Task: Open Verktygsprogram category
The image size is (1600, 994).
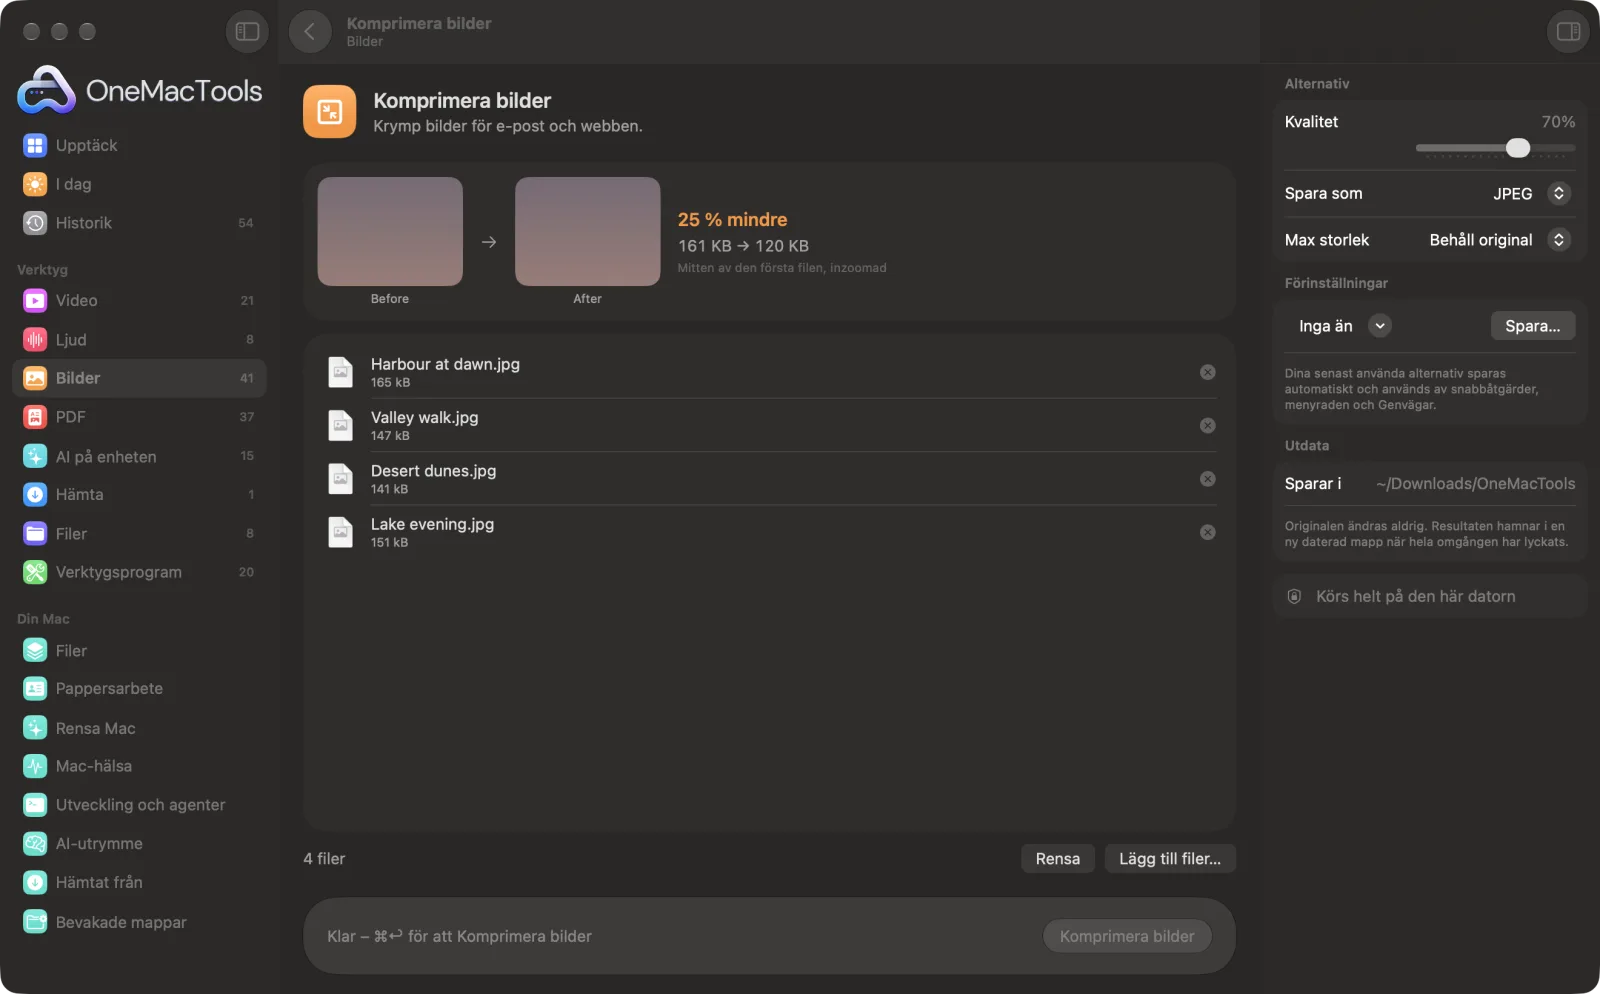Action: coord(139,572)
